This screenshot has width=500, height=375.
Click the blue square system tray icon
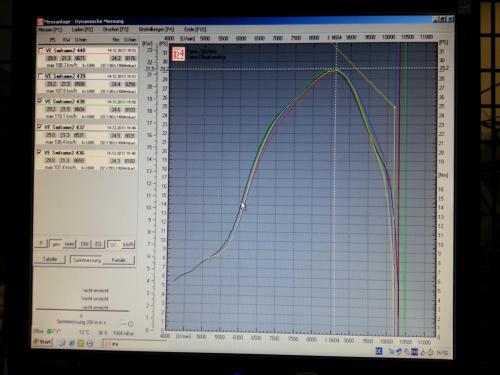[379, 351]
